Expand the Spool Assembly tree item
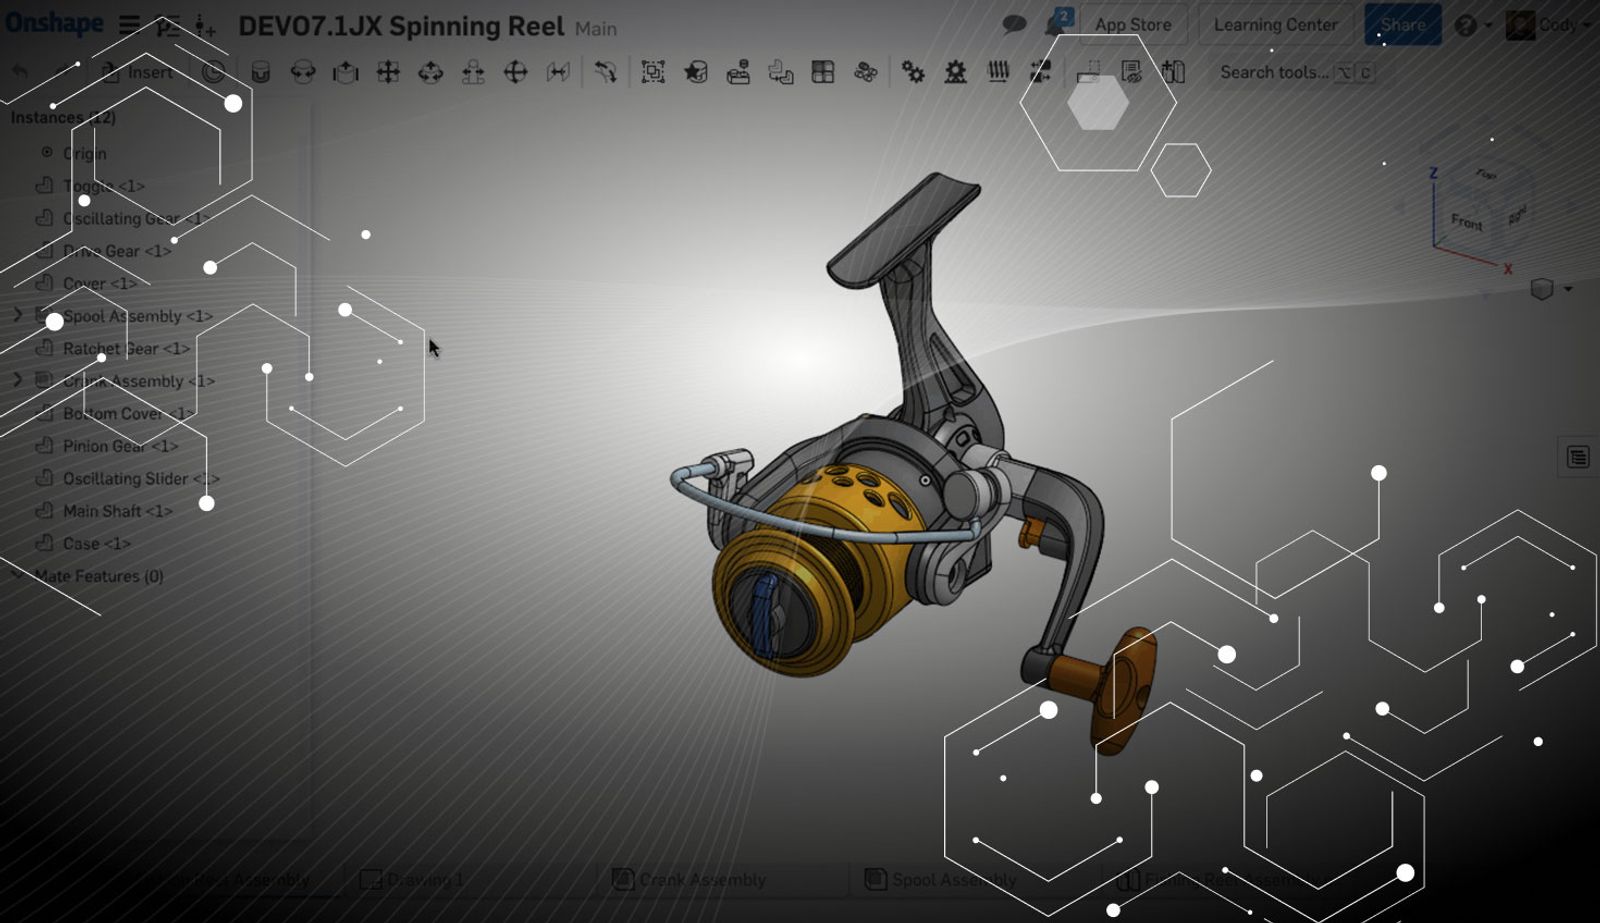The height and width of the screenshot is (923, 1600). pyautogui.click(x=17, y=315)
